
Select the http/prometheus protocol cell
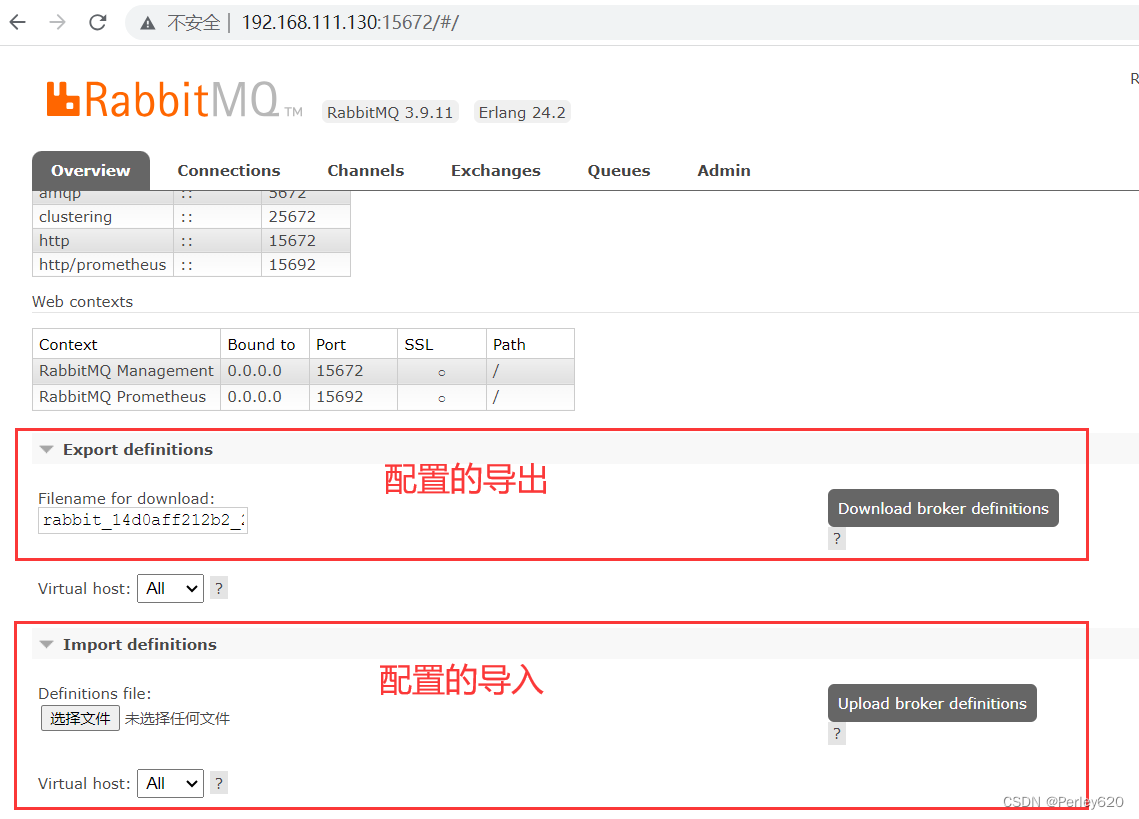[102, 265]
